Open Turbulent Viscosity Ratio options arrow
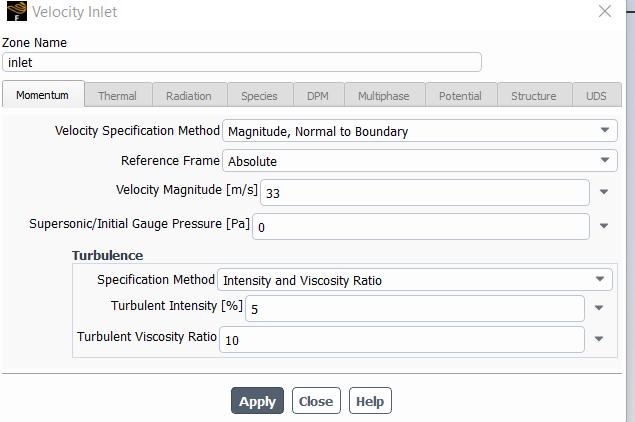Viewport: 635px width, 422px height. click(599, 339)
